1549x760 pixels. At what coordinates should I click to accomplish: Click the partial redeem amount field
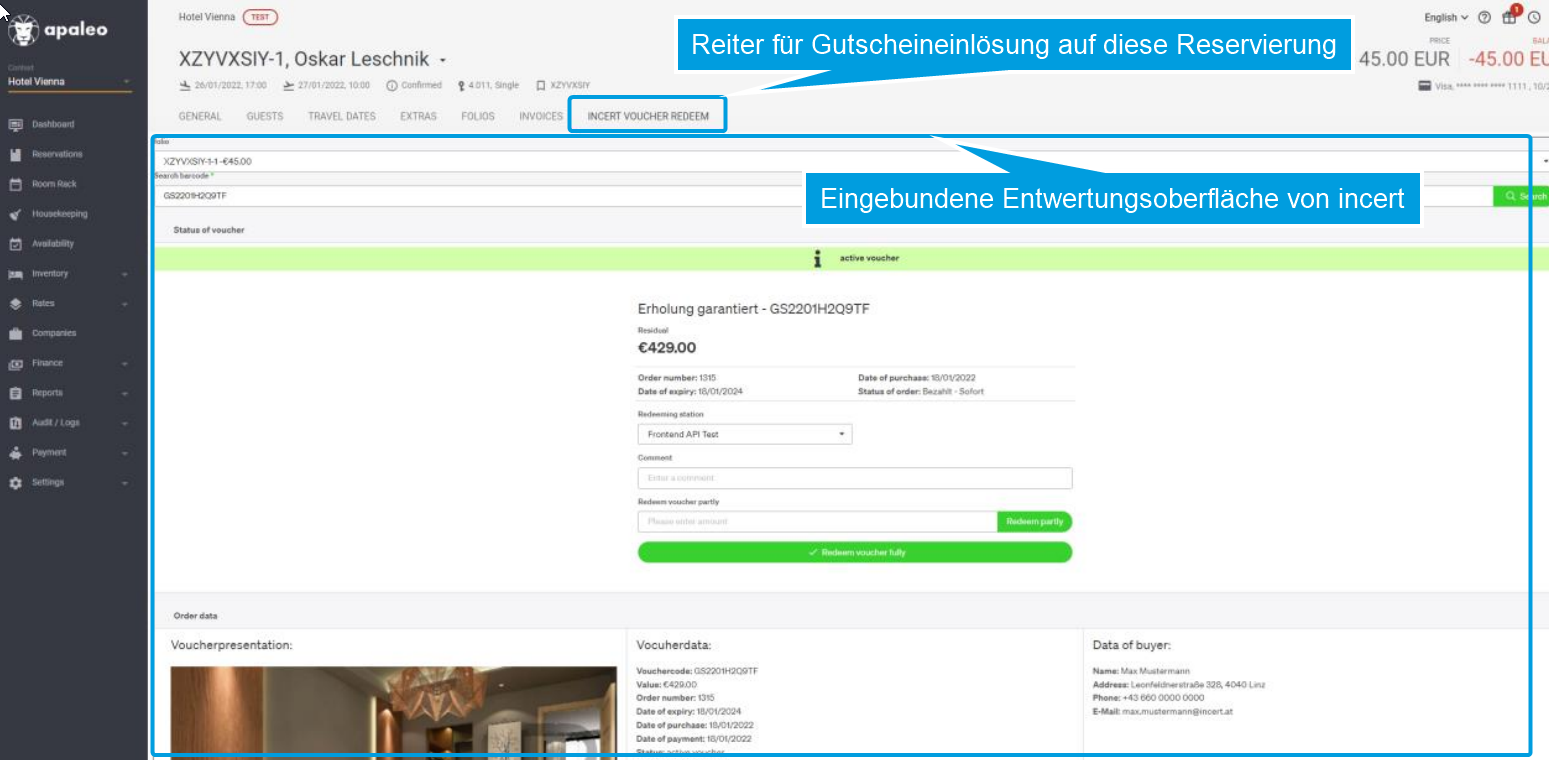click(x=817, y=522)
